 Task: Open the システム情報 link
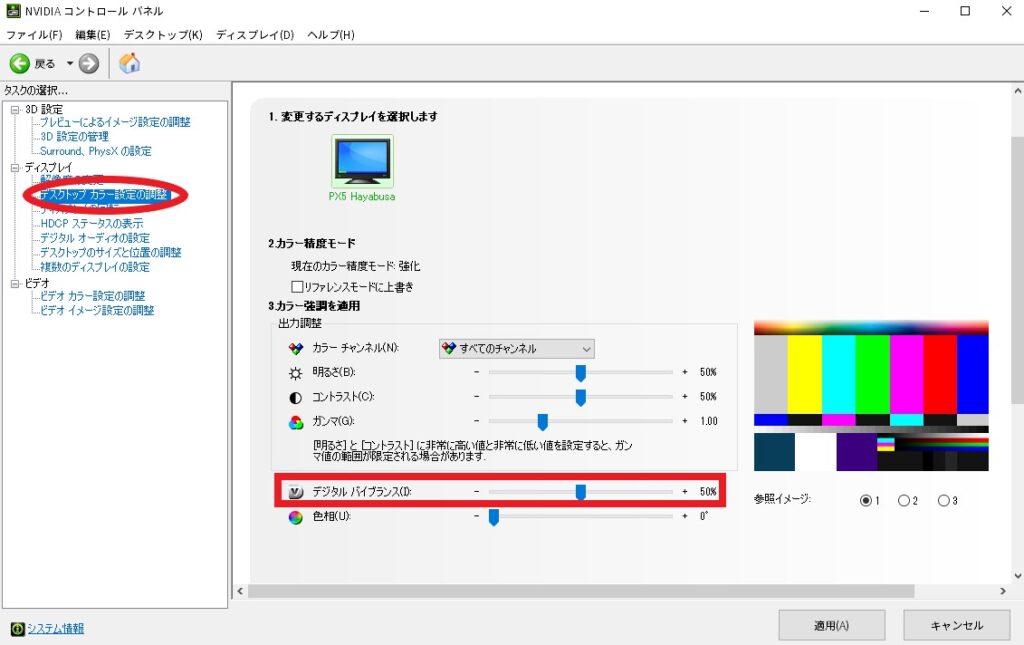click(x=56, y=628)
